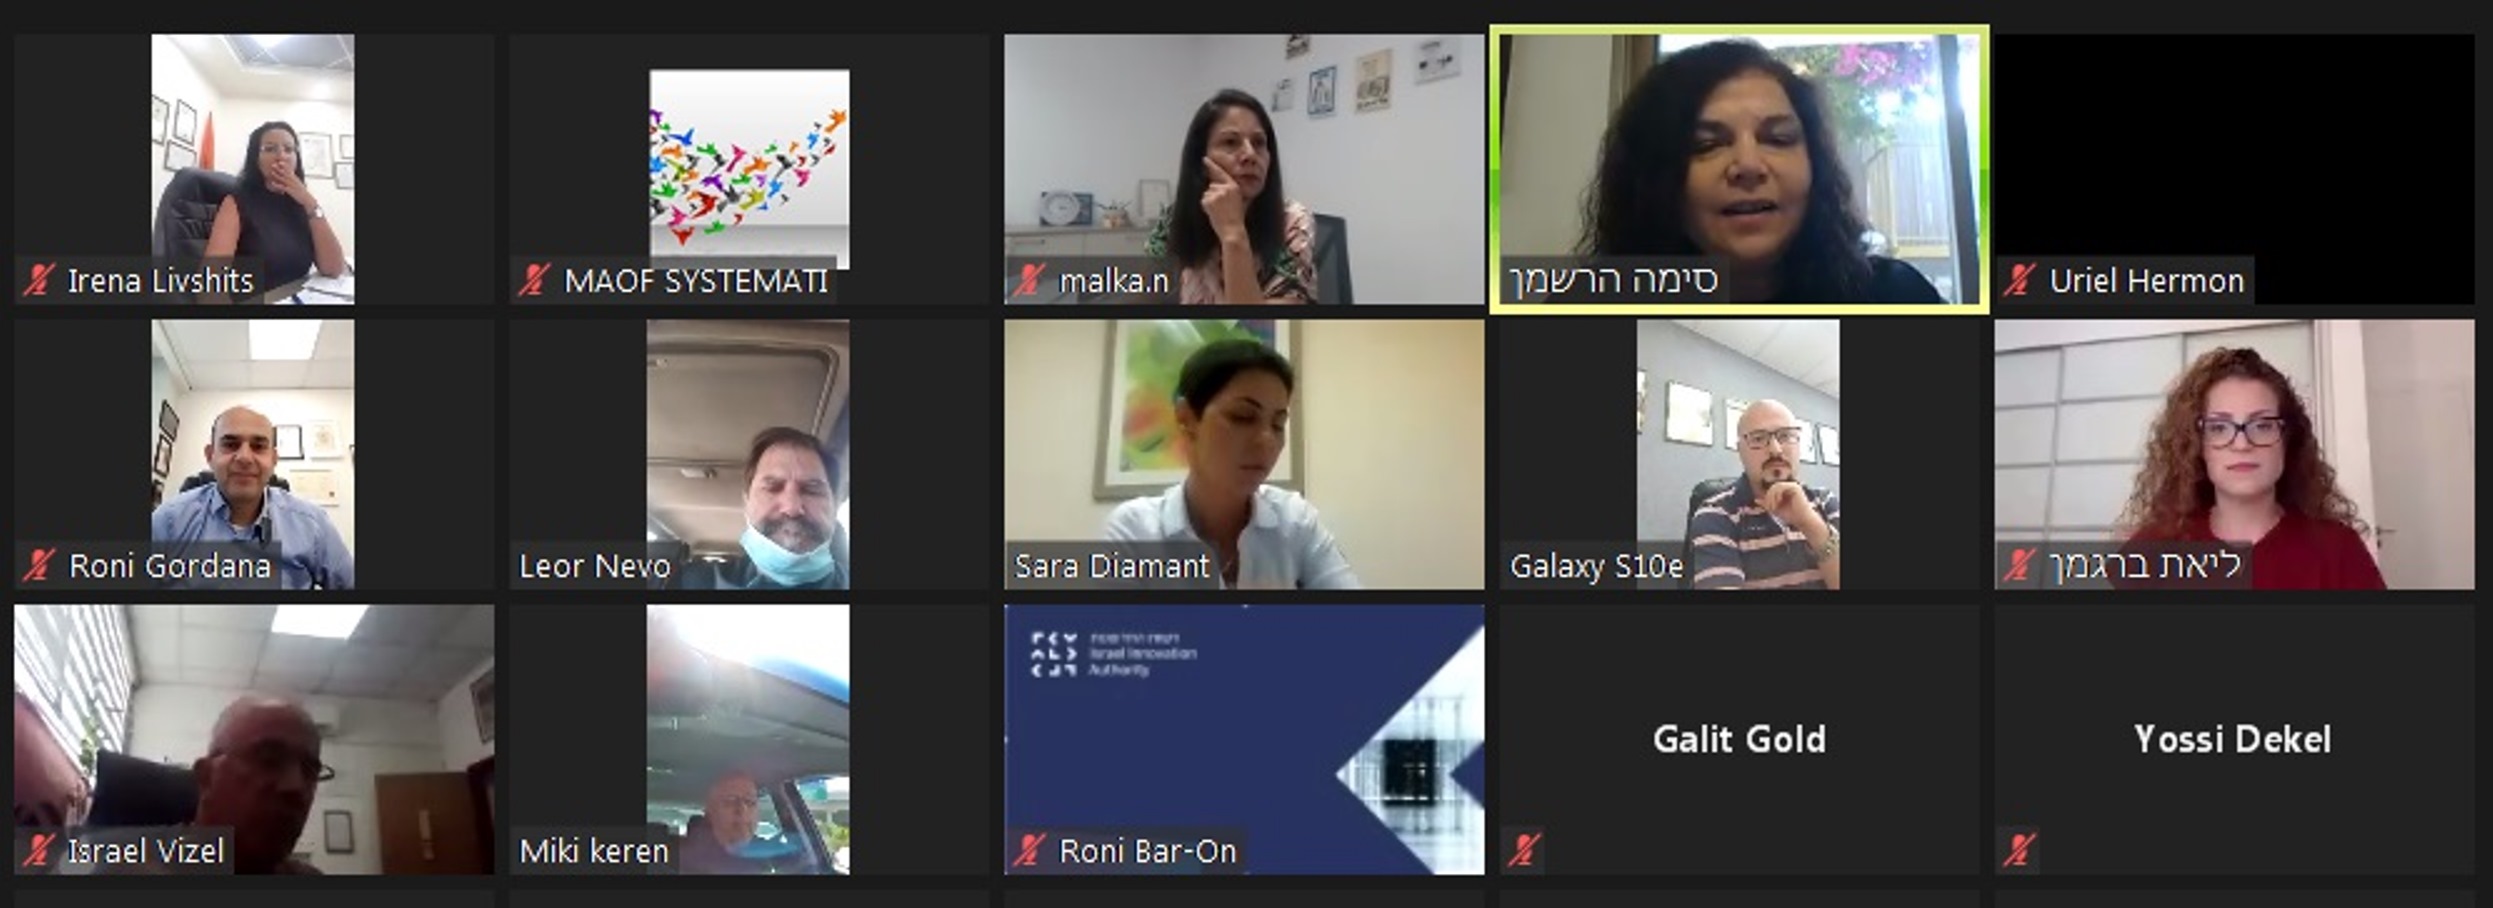Click Uriel Hermon's black video tile
2493x908 pixels.
point(2234,169)
